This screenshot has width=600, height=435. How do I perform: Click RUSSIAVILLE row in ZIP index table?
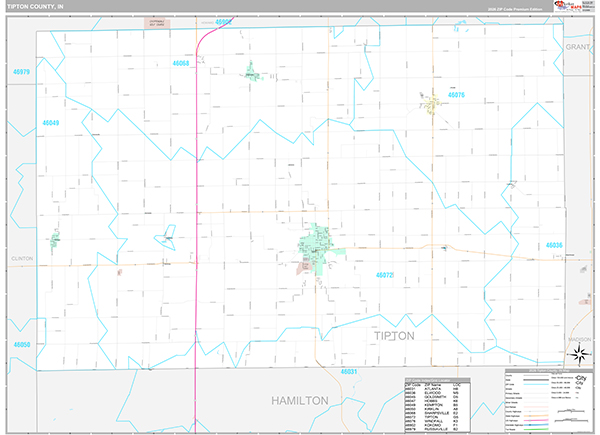tap(437, 429)
